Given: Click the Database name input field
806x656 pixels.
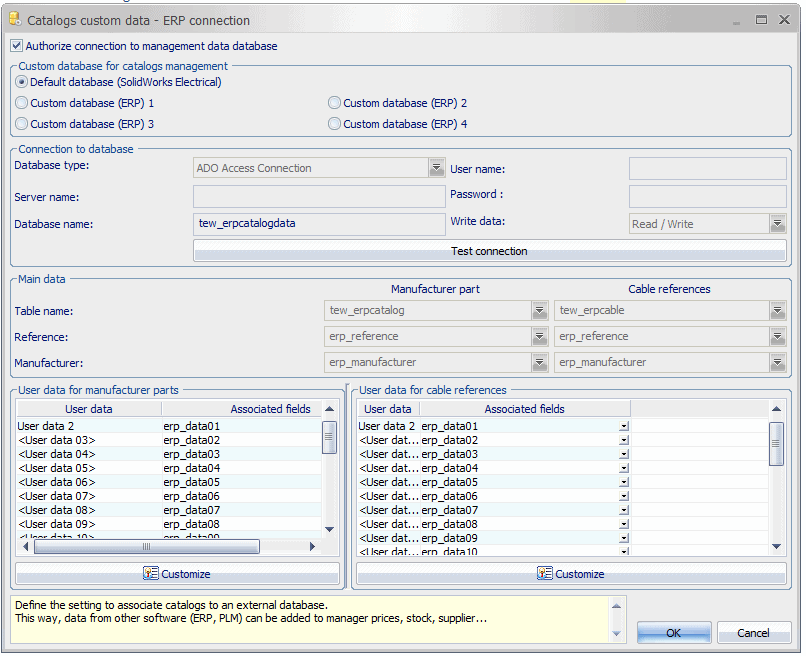Looking at the screenshot, I should coord(319,224).
